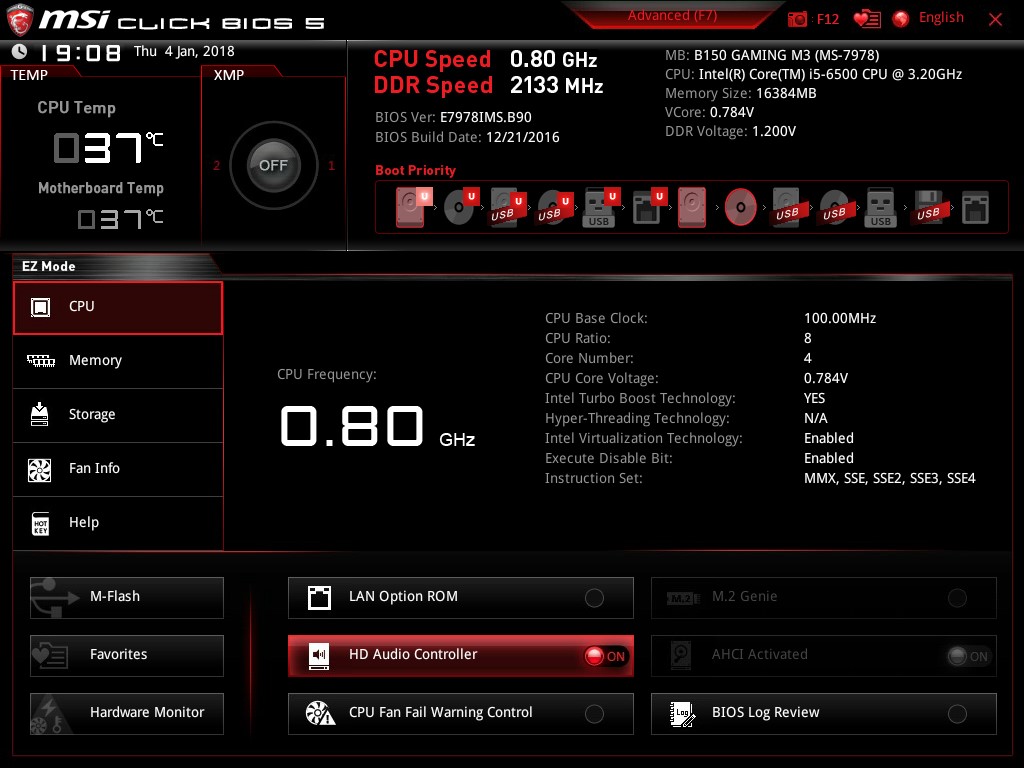Select the red legacy CD/DVD boot icon
The height and width of the screenshot is (768, 1024).
pos(741,207)
